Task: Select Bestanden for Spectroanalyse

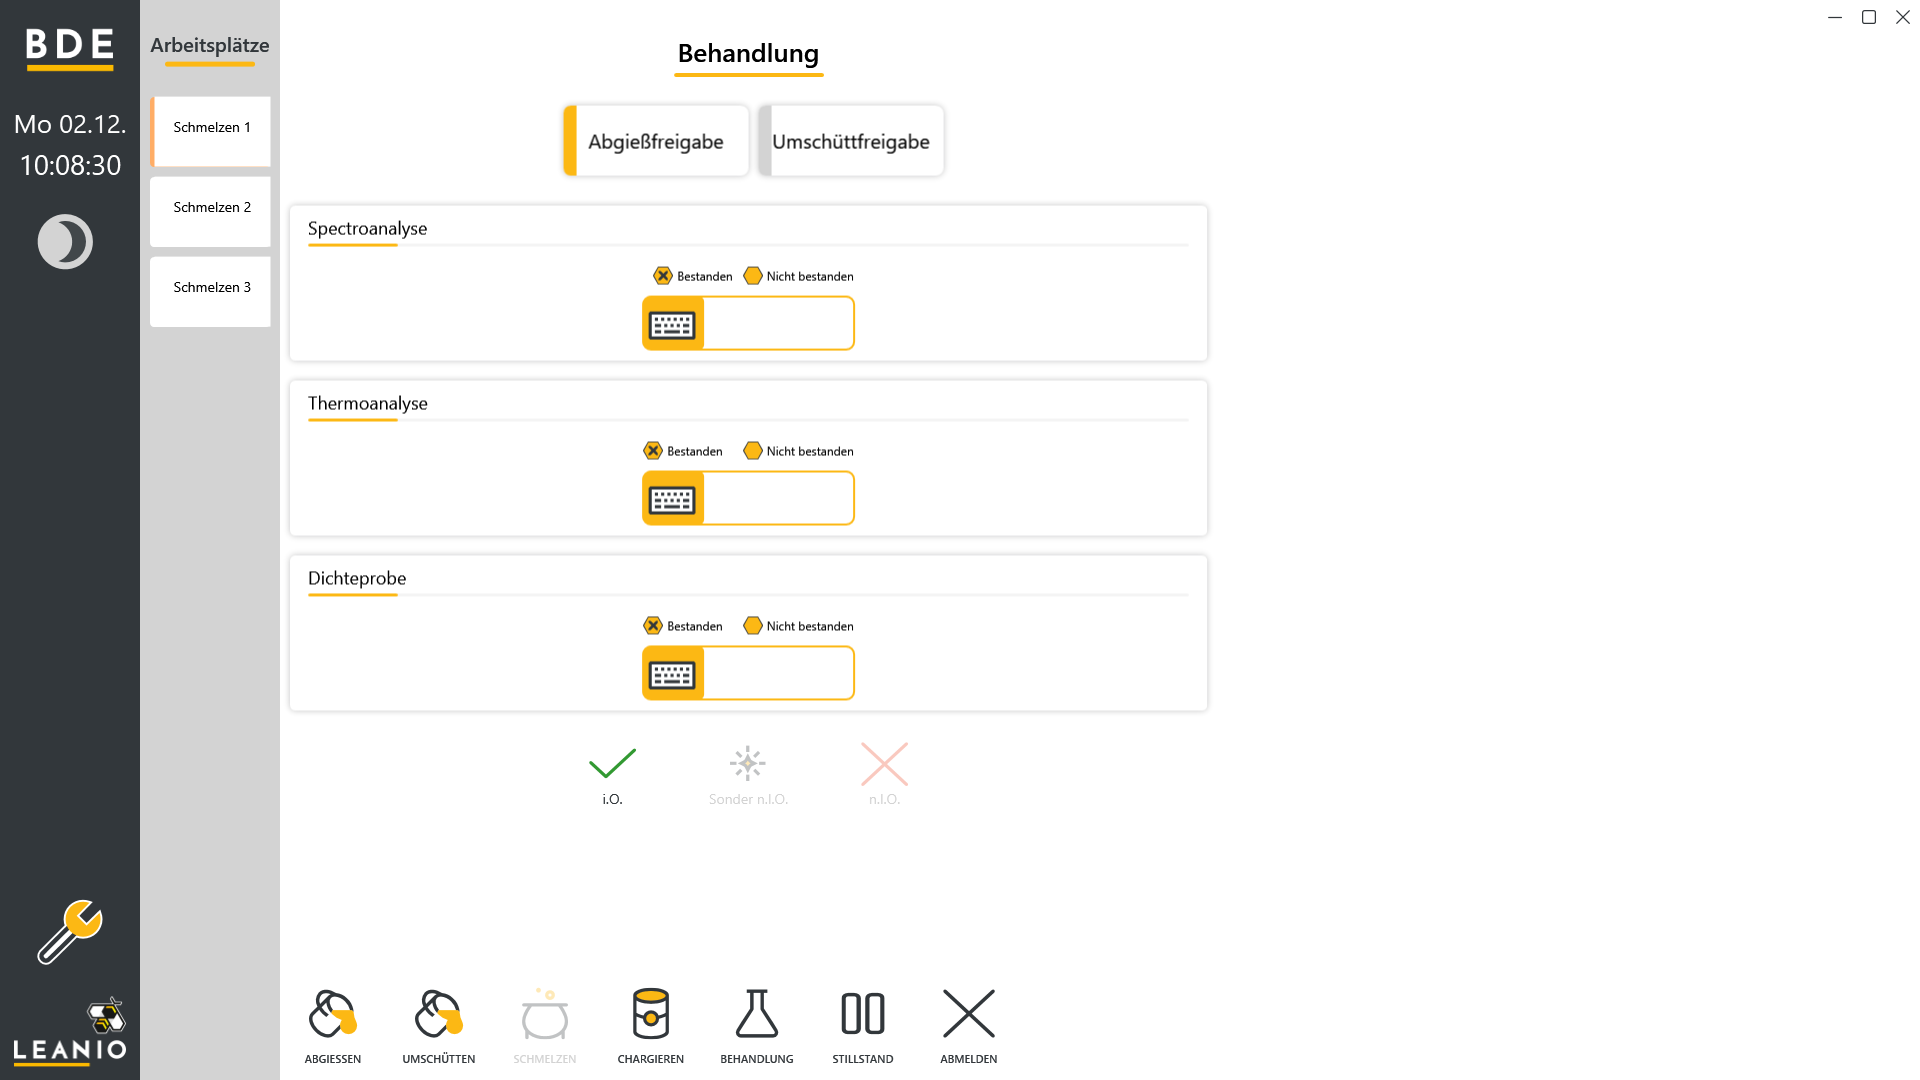Action: pyautogui.click(x=693, y=276)
